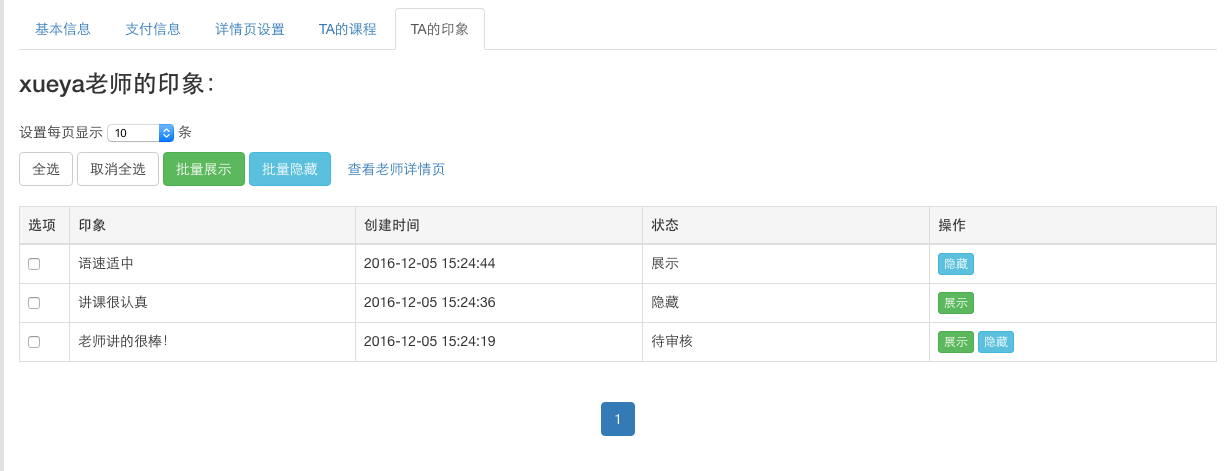The height and width of the screenshot is (471, 1225).
Task: Check the box for 讲课很认真 row
Action: coord(34,303)
